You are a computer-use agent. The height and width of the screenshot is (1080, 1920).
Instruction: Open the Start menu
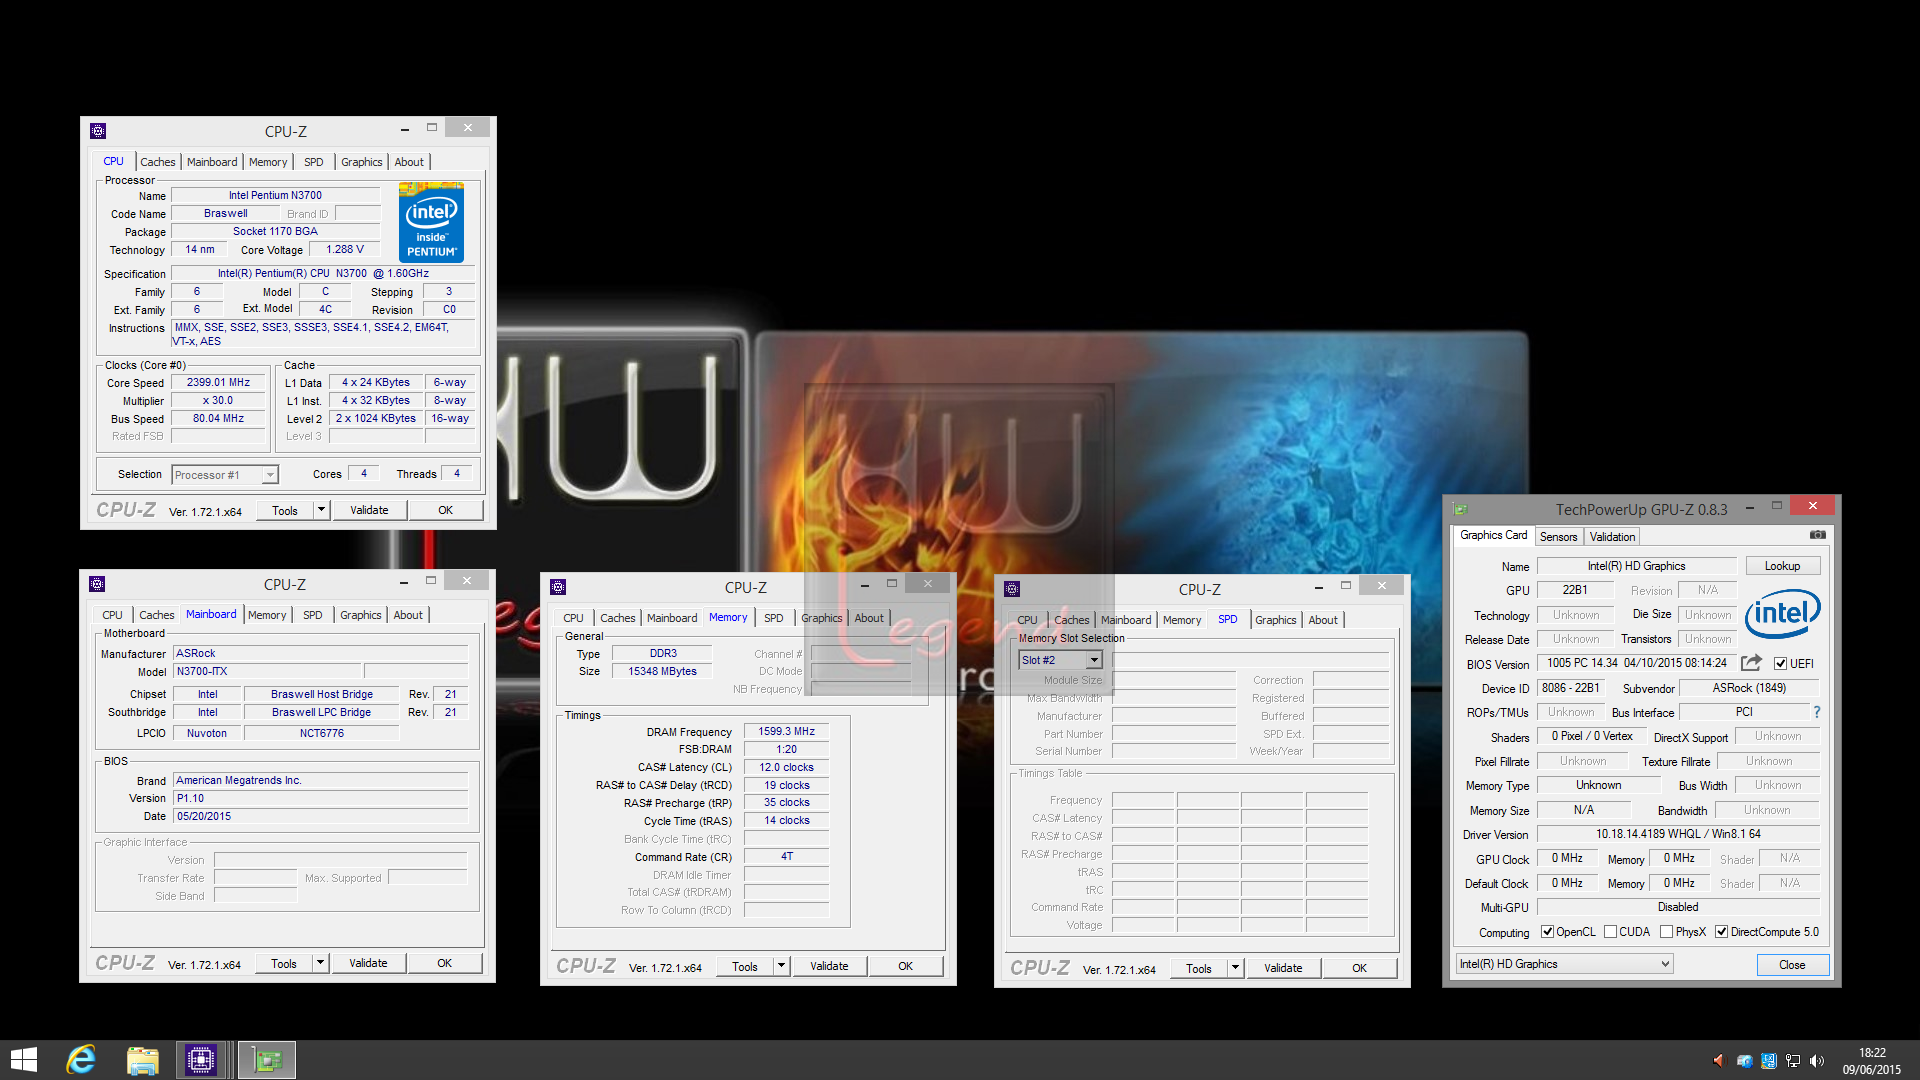[23, 1060]
